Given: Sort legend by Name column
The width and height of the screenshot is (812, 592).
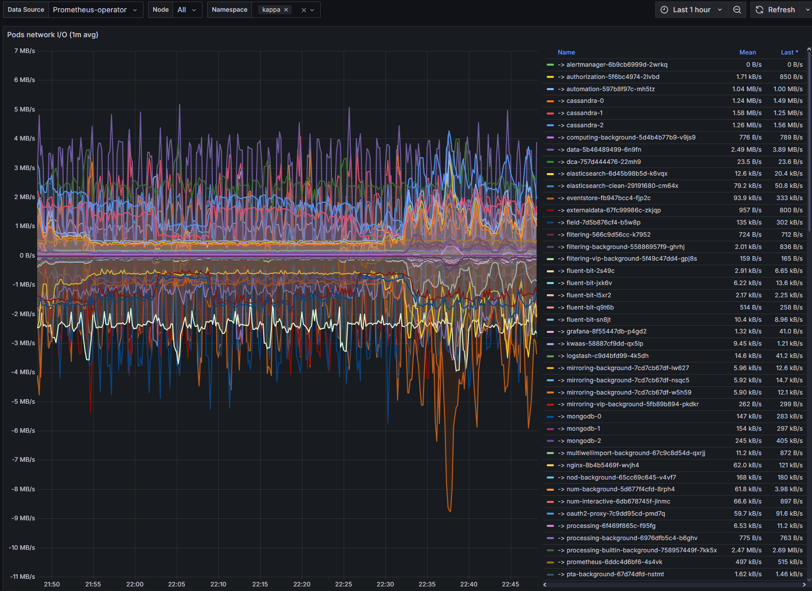Looking at the screenshot, I should click(566, 52).
